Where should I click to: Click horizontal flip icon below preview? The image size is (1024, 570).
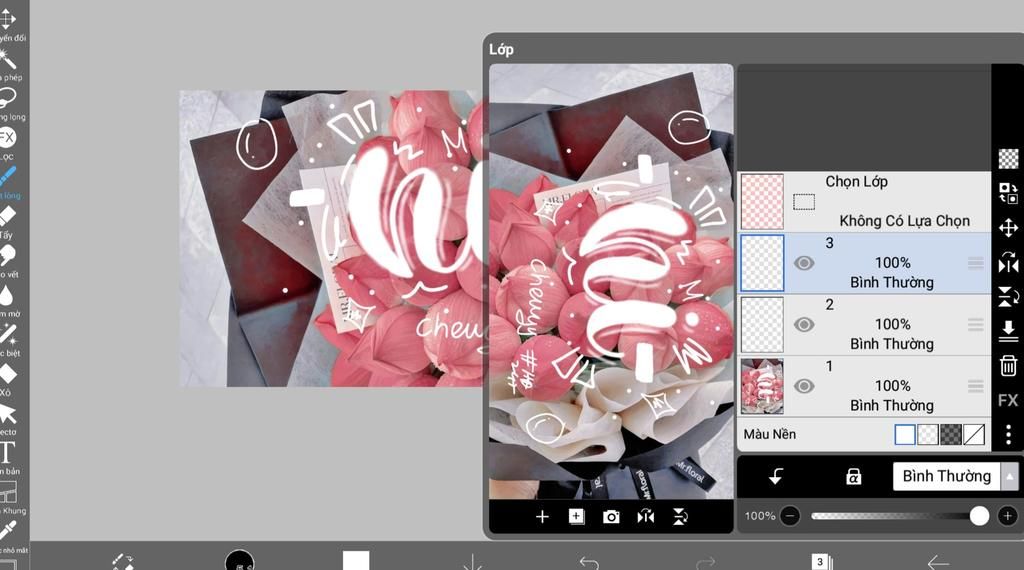(645, 517)
